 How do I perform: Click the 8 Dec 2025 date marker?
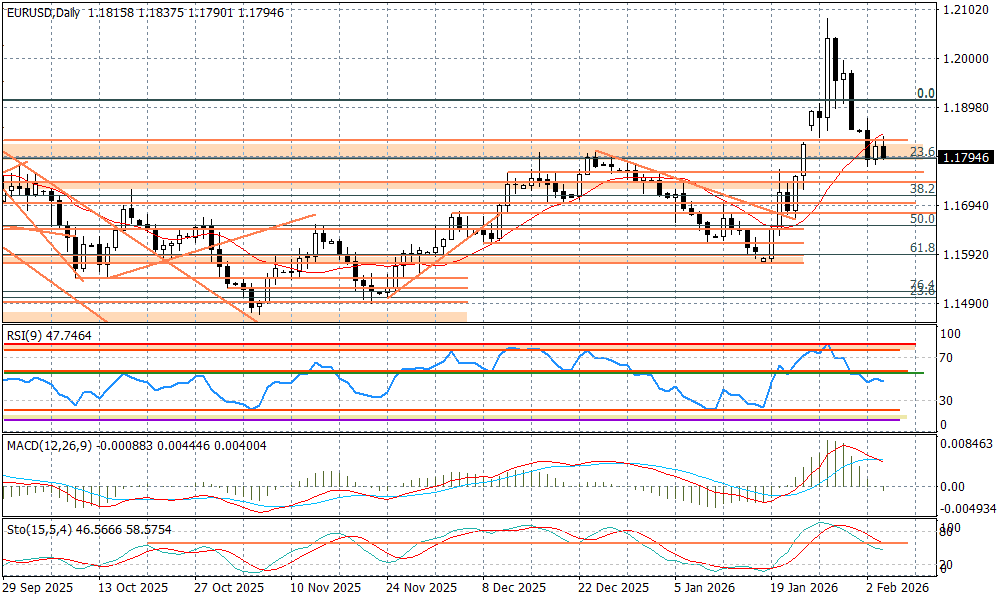513,589
